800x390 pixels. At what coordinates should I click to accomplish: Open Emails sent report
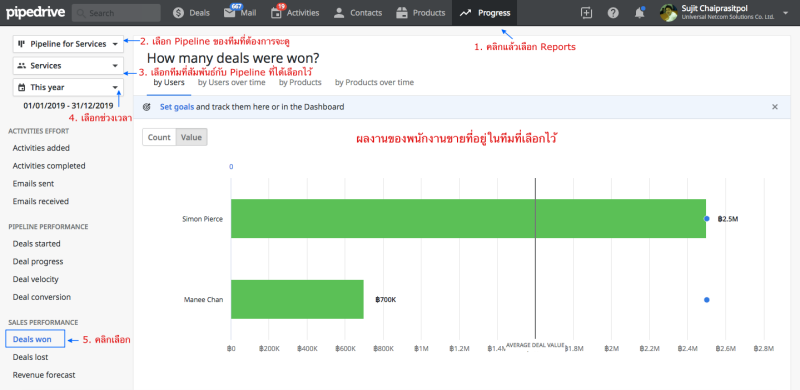pos(33,184)
